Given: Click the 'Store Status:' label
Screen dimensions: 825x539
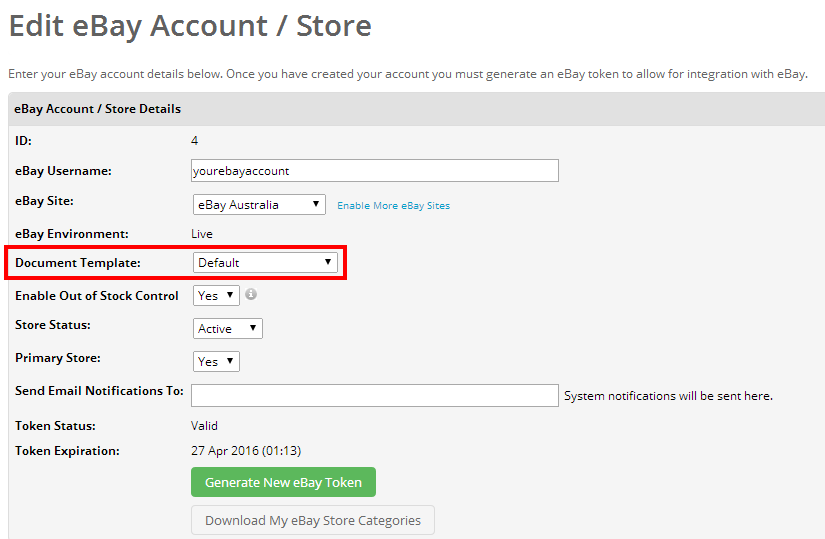Looking at the screenshot, I should tap(53, 325).
